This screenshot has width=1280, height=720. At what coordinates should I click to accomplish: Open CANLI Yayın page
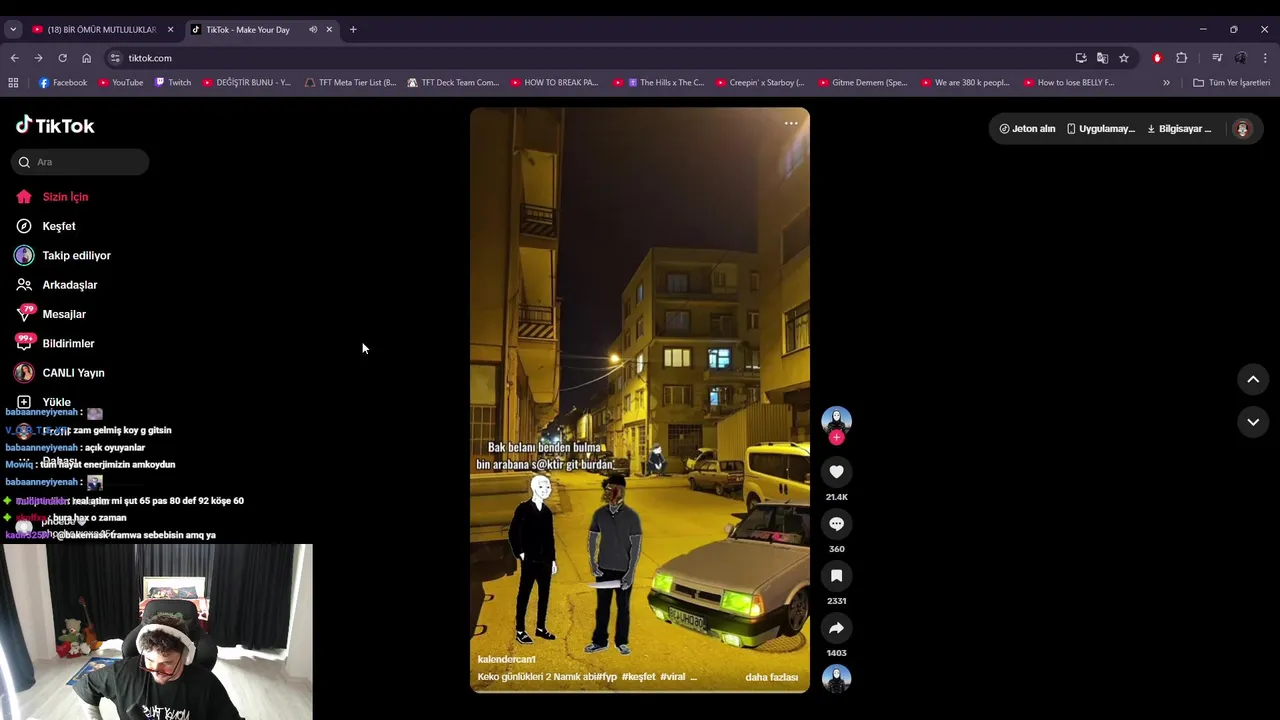point(73,373)
